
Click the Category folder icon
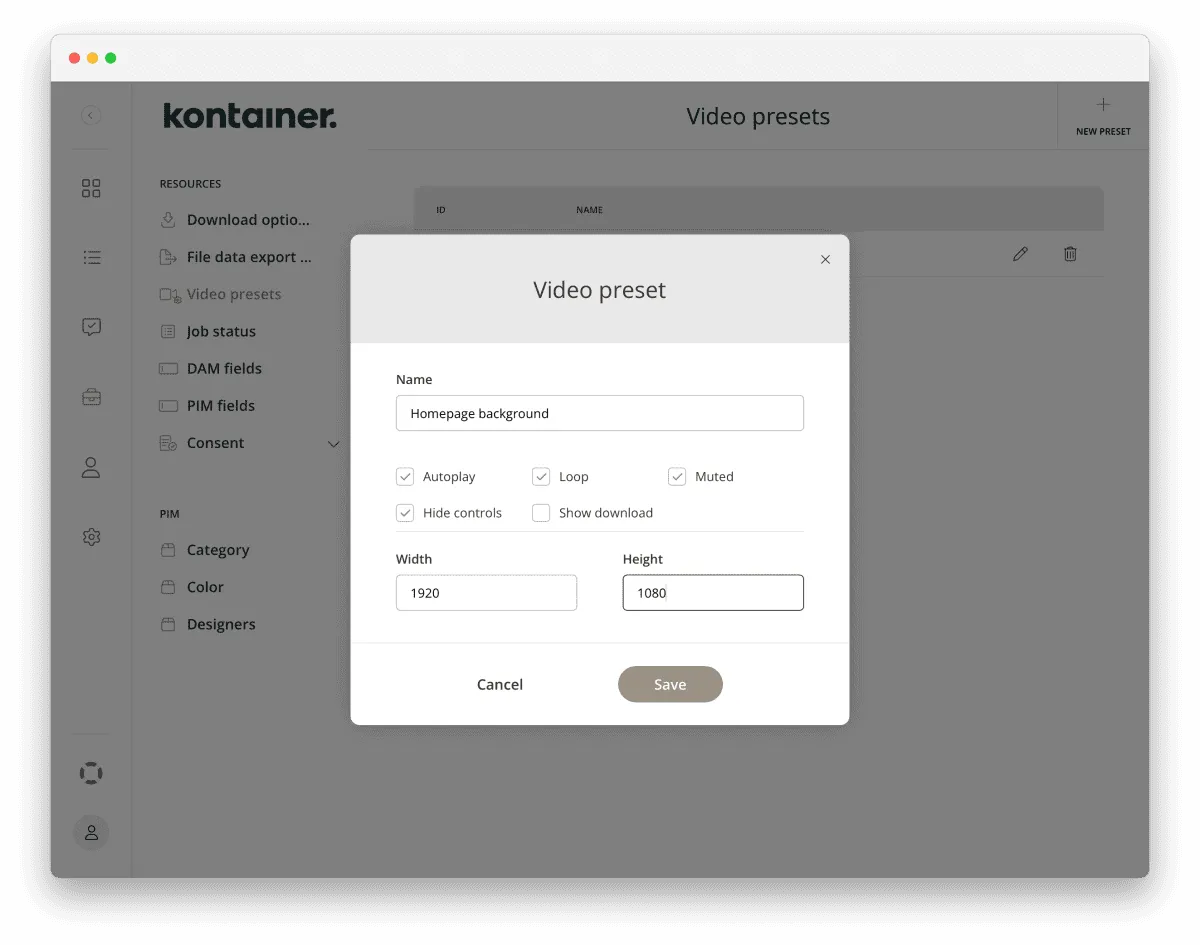click(x=168, y=550)
